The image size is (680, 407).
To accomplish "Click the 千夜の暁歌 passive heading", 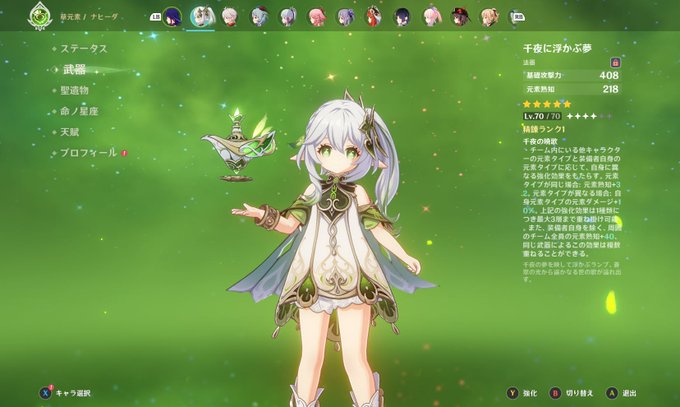I will click(540, 141).
